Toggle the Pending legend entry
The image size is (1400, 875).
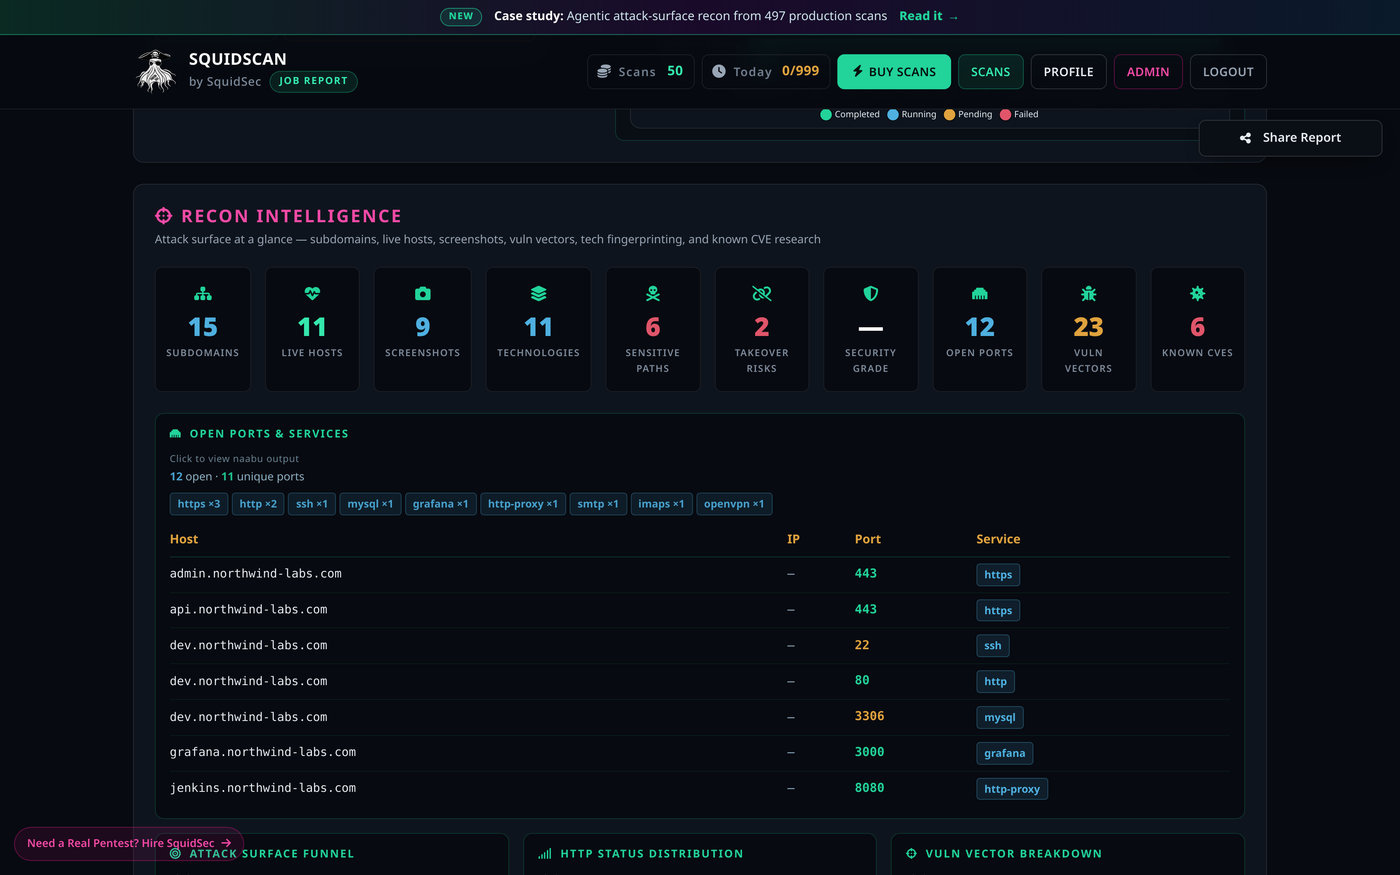tap(968, 114)
